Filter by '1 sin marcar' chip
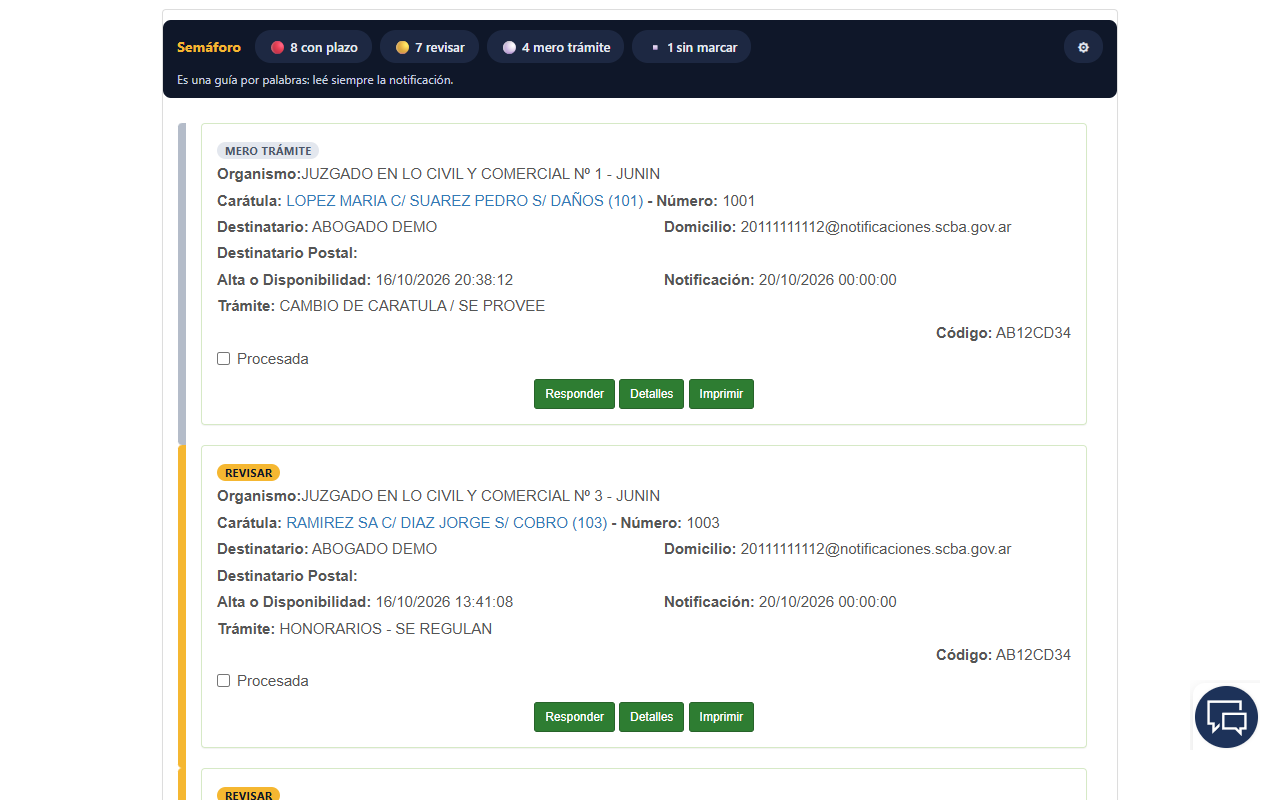Image resolution: width=1280 pixels, height=800 pixels. coord(691,47)
